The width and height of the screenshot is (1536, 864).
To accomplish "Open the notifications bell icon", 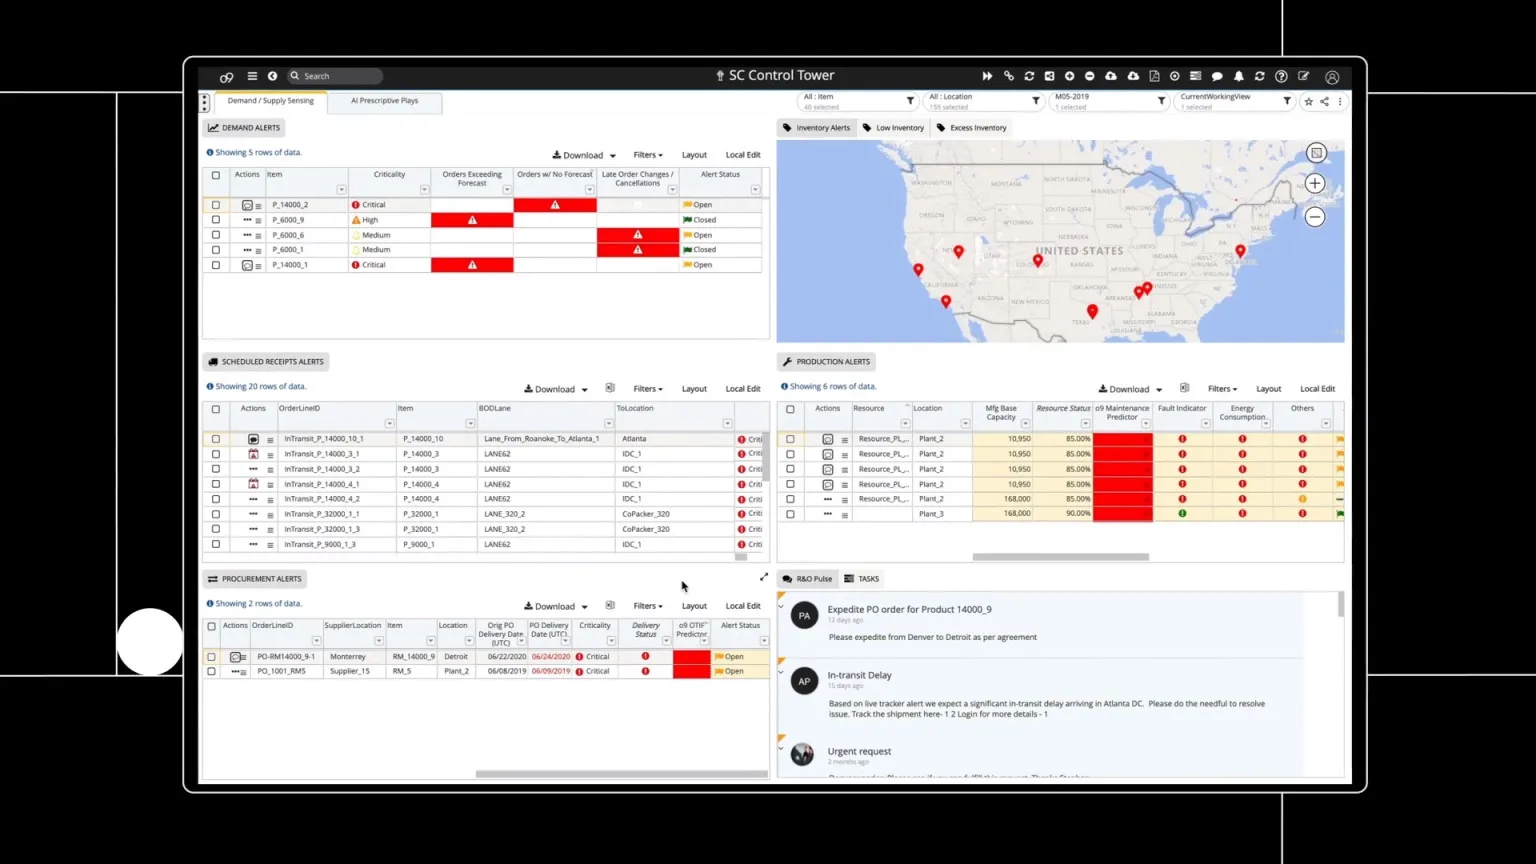I will [1239, 76].
